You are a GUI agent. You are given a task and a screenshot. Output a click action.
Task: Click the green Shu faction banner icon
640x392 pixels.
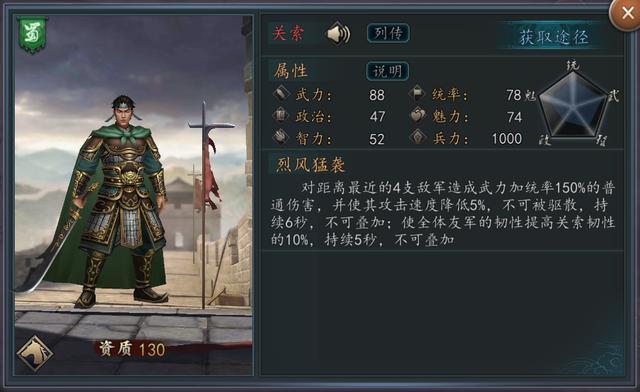click(32, 35)
